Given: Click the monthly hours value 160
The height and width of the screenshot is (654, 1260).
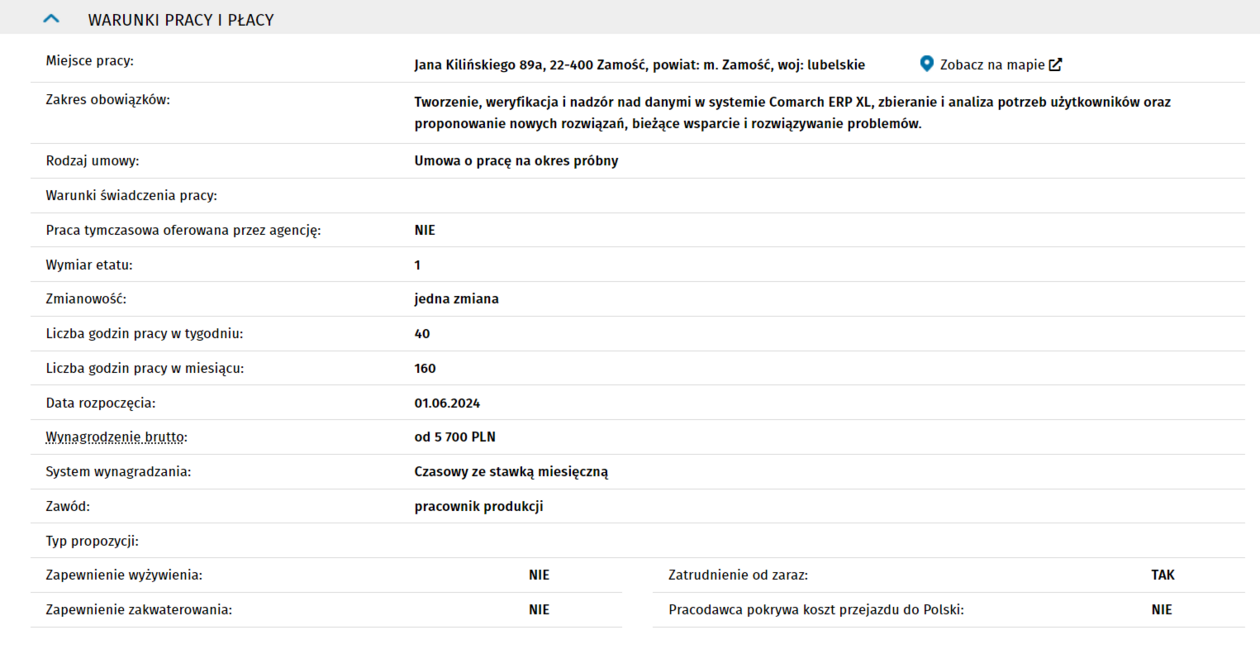Looking at the screenshot, I should click(x=425, y=368).
